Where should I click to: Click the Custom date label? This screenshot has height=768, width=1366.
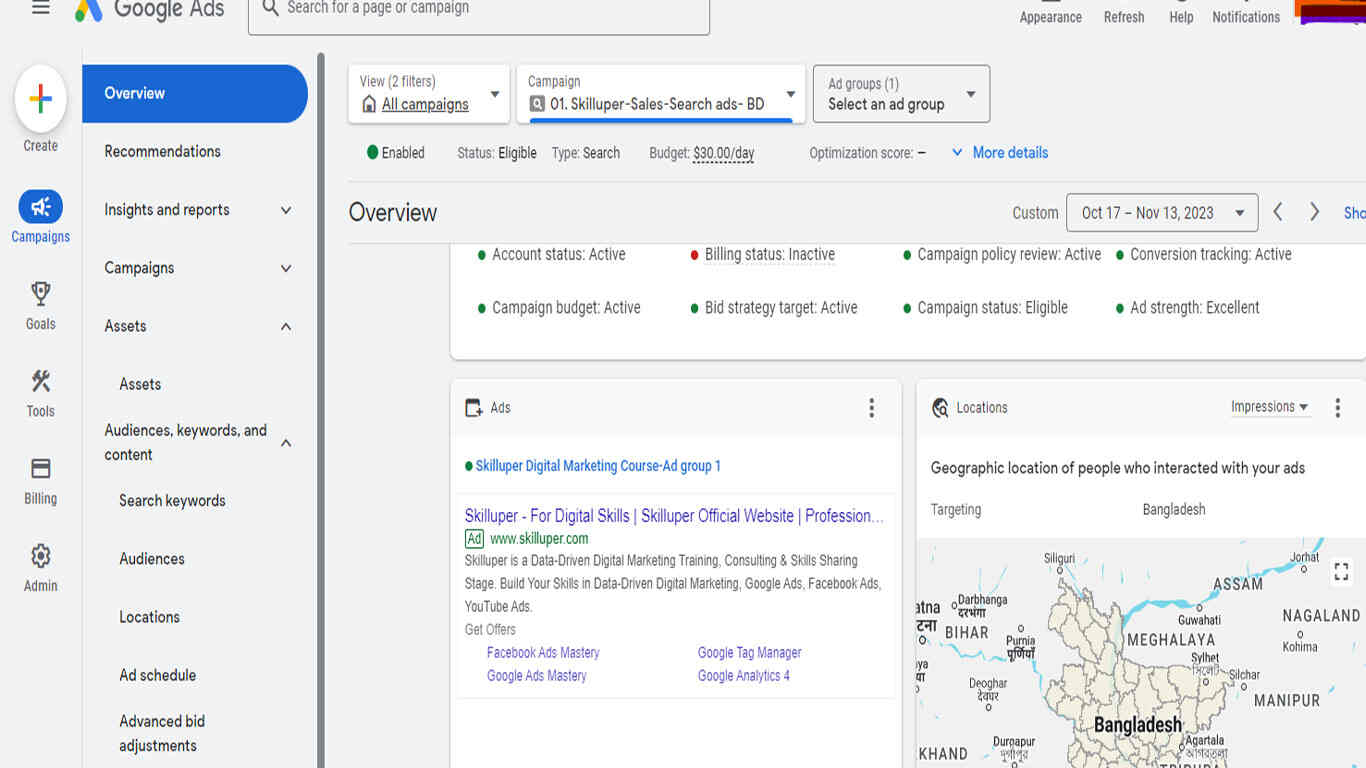tap(1035, 213)
